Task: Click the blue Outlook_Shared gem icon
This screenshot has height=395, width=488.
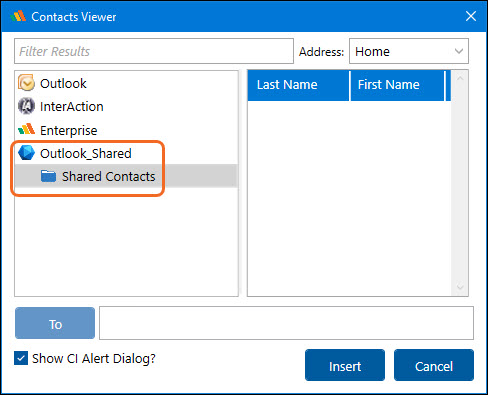Action: pos(26,153)
